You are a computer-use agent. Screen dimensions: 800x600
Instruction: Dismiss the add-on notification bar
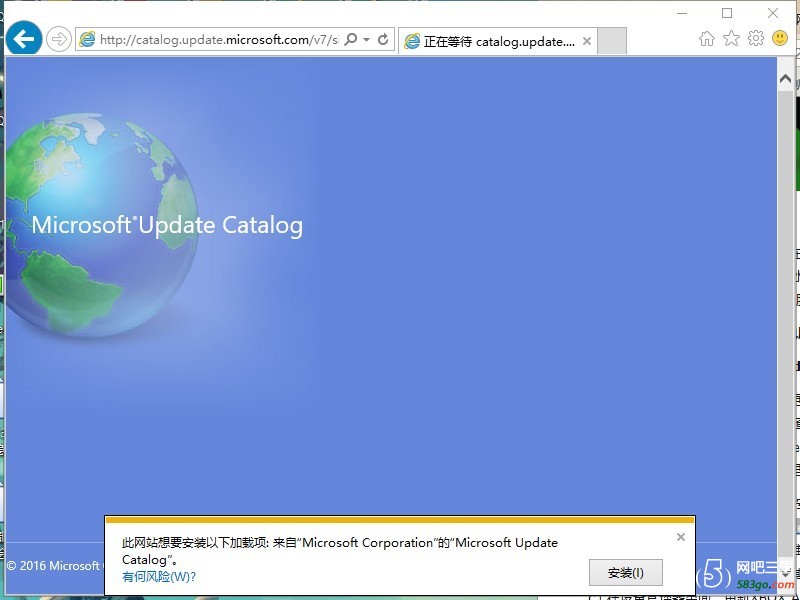pyautogui.click(x=681, y=537)
